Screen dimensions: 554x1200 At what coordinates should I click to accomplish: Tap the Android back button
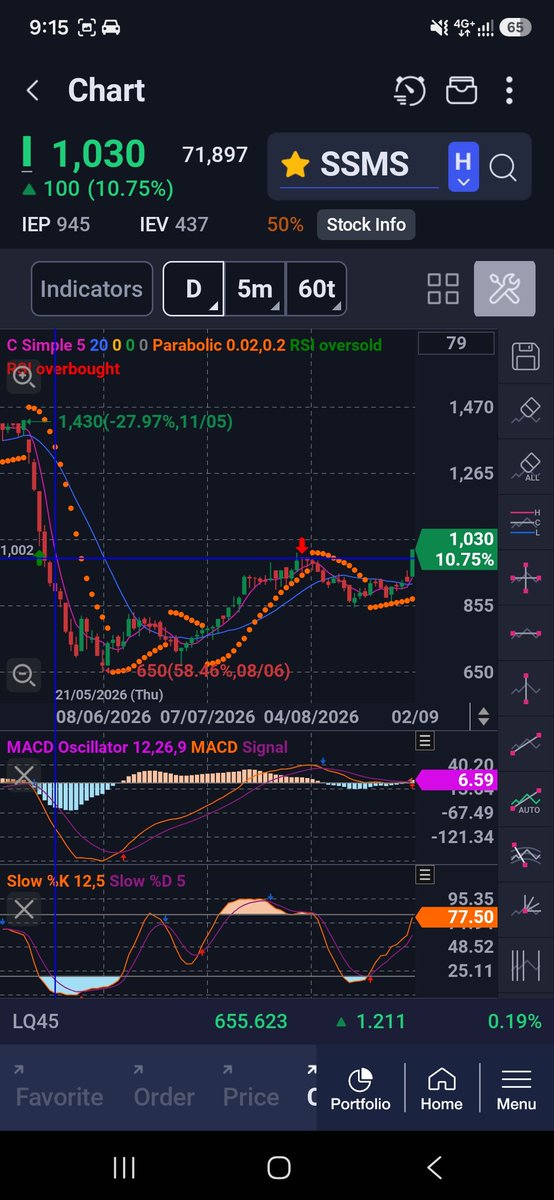pos(434,1167)
